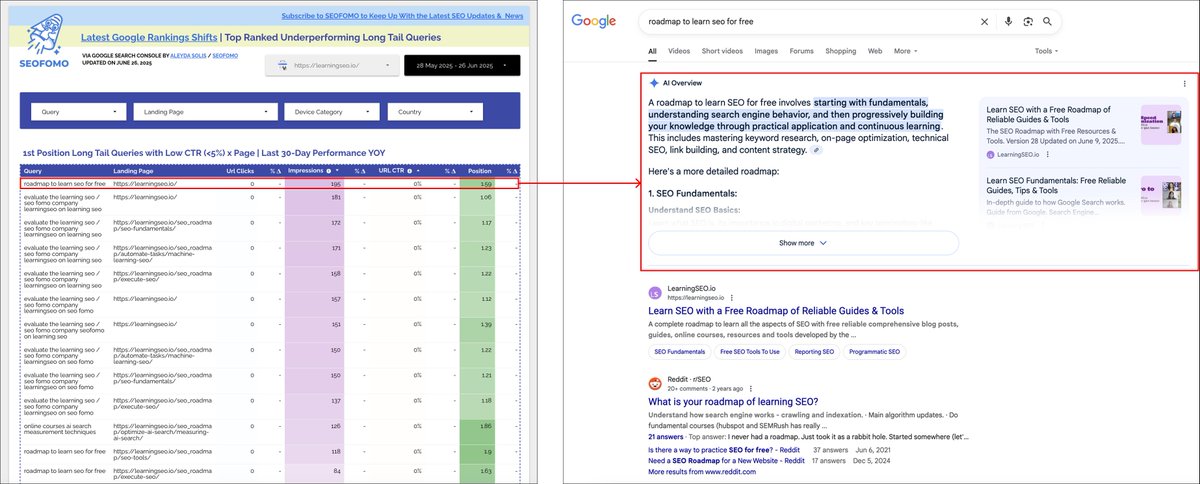Click the Query column header in table
1200x484 pixels.
tap(33, 171)
